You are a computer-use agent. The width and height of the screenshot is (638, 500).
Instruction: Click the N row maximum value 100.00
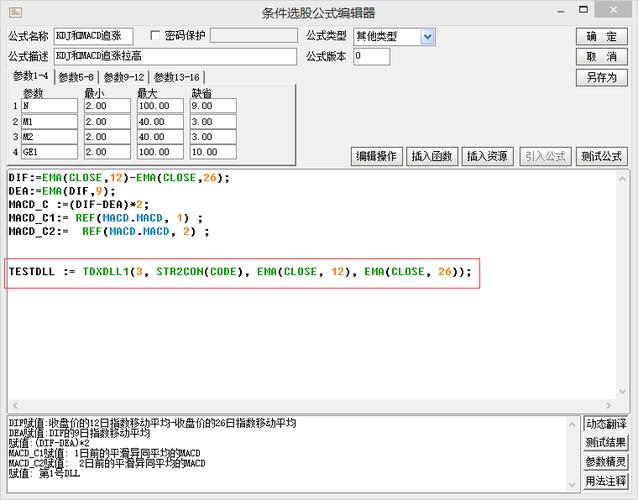tap(160, 106)
